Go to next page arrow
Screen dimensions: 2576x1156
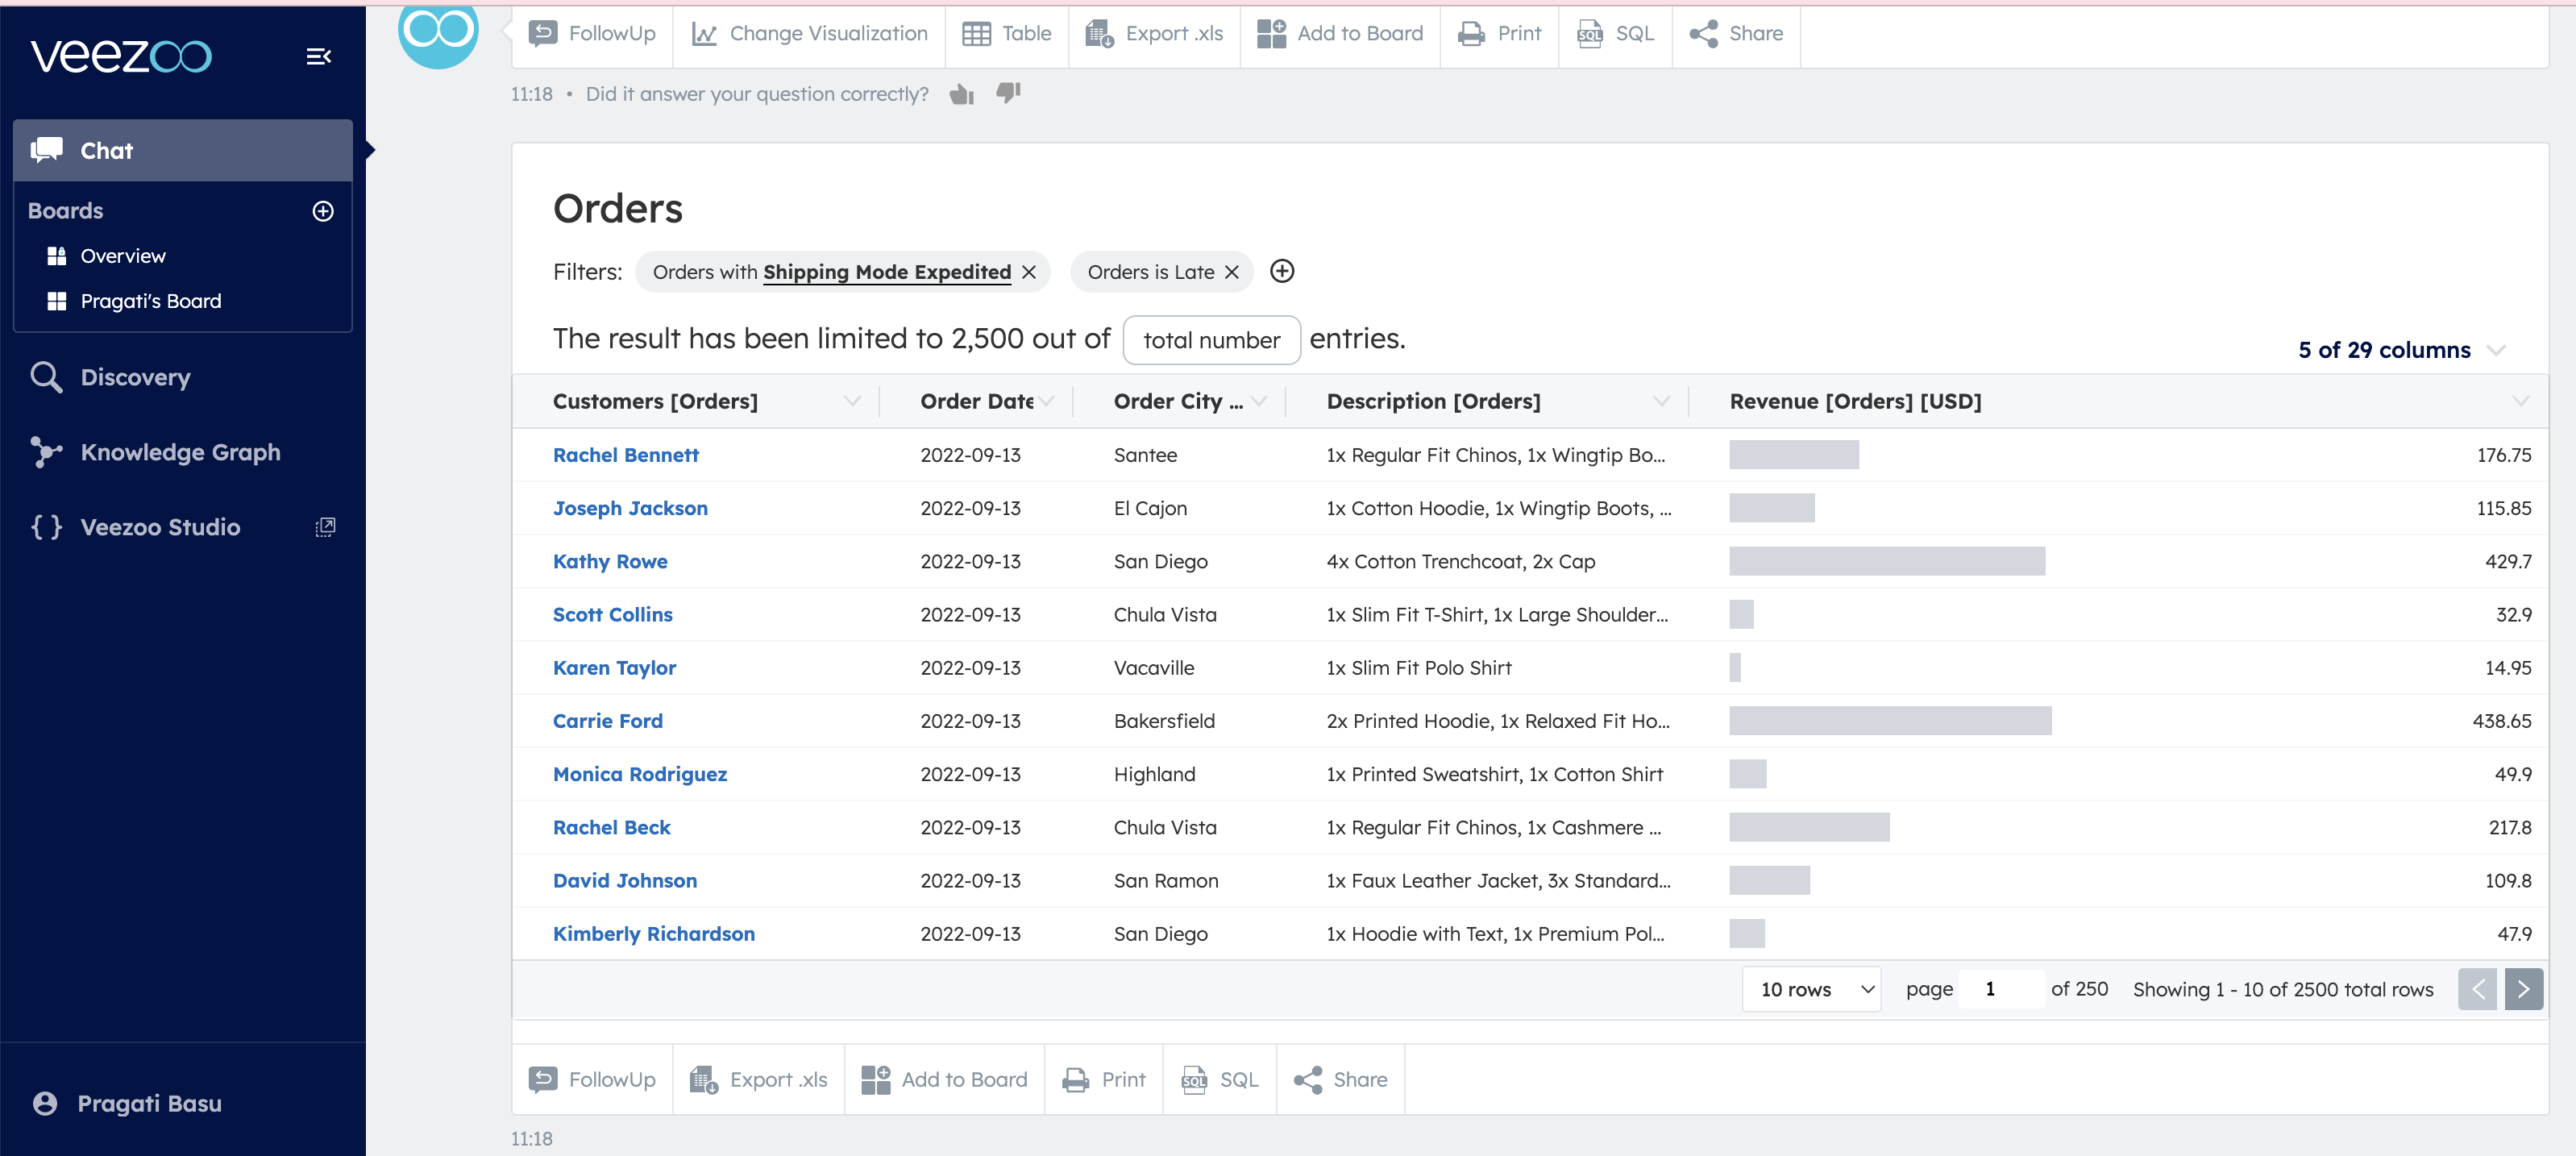pos(2522,989)
